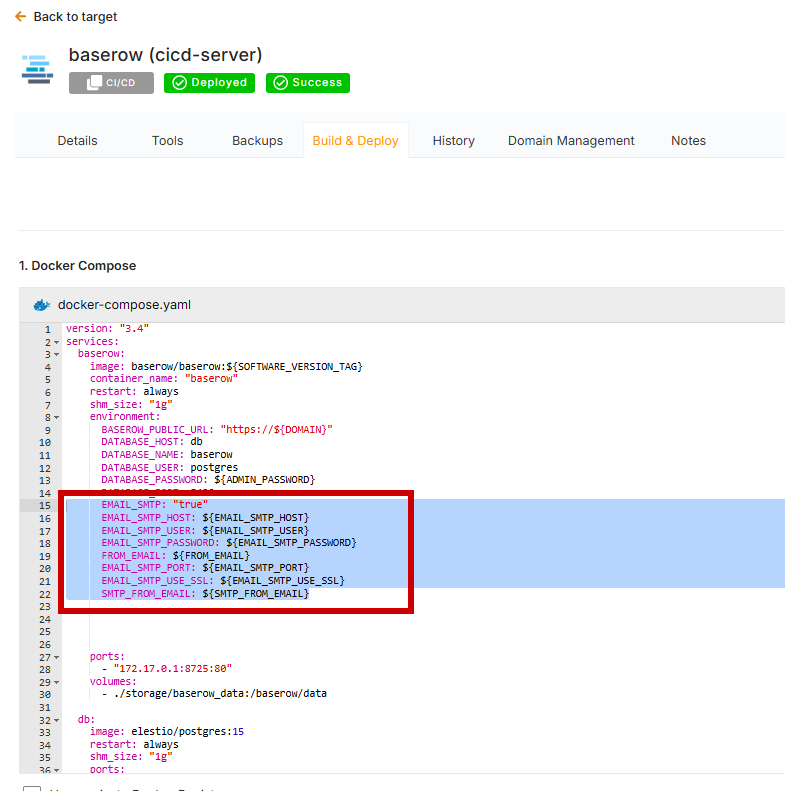Click the baserow service logo icon

click(x=37, y=70)
